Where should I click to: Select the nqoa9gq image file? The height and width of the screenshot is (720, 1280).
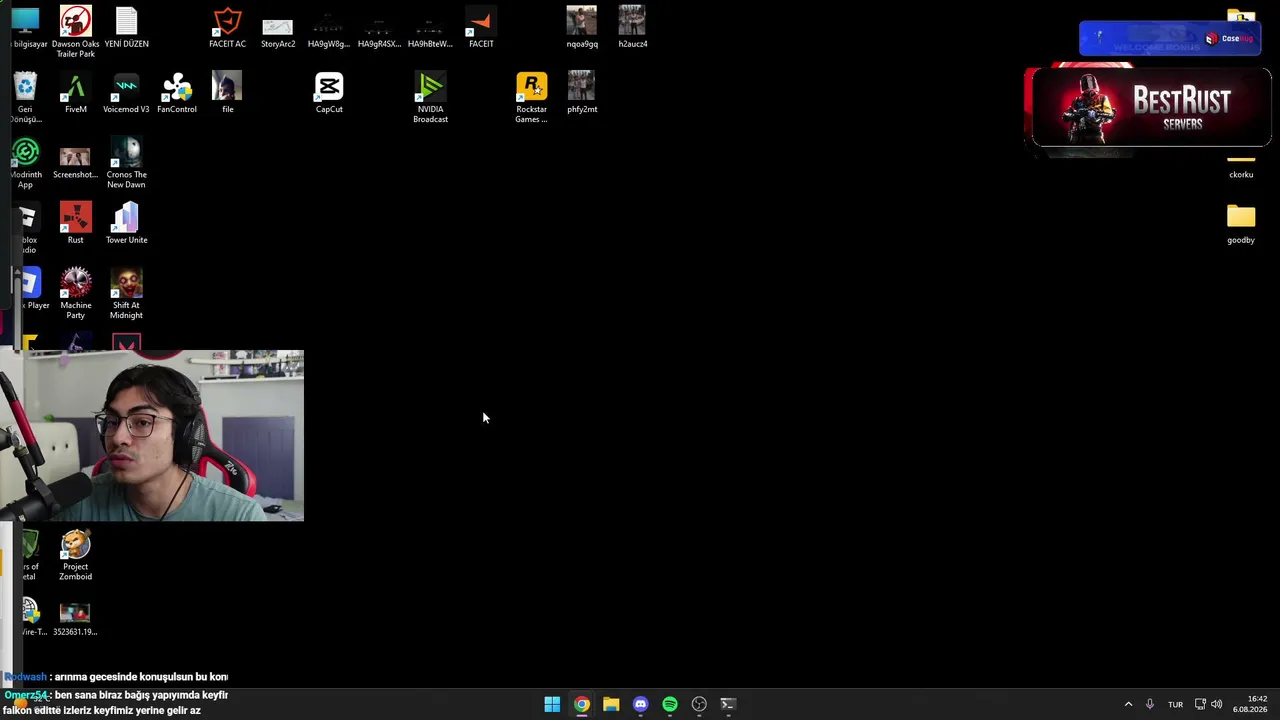point(582,27)
